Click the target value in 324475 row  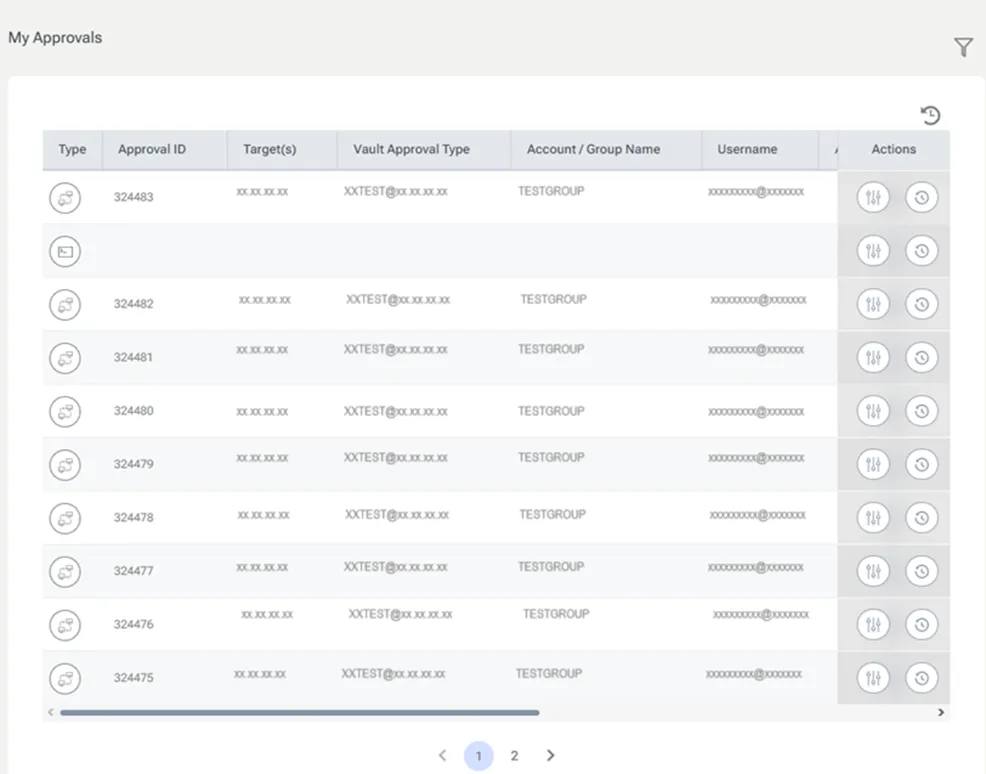tap(260, 674)
